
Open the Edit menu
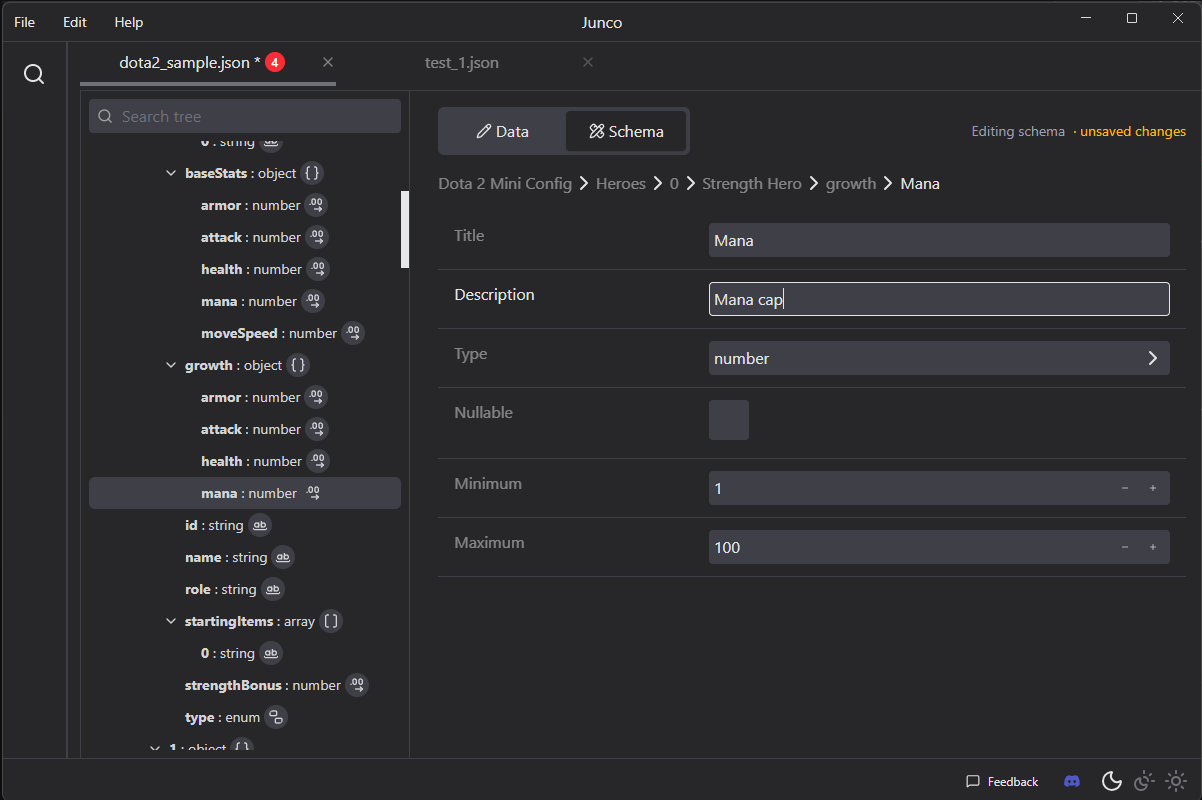[x=75, y=22]
